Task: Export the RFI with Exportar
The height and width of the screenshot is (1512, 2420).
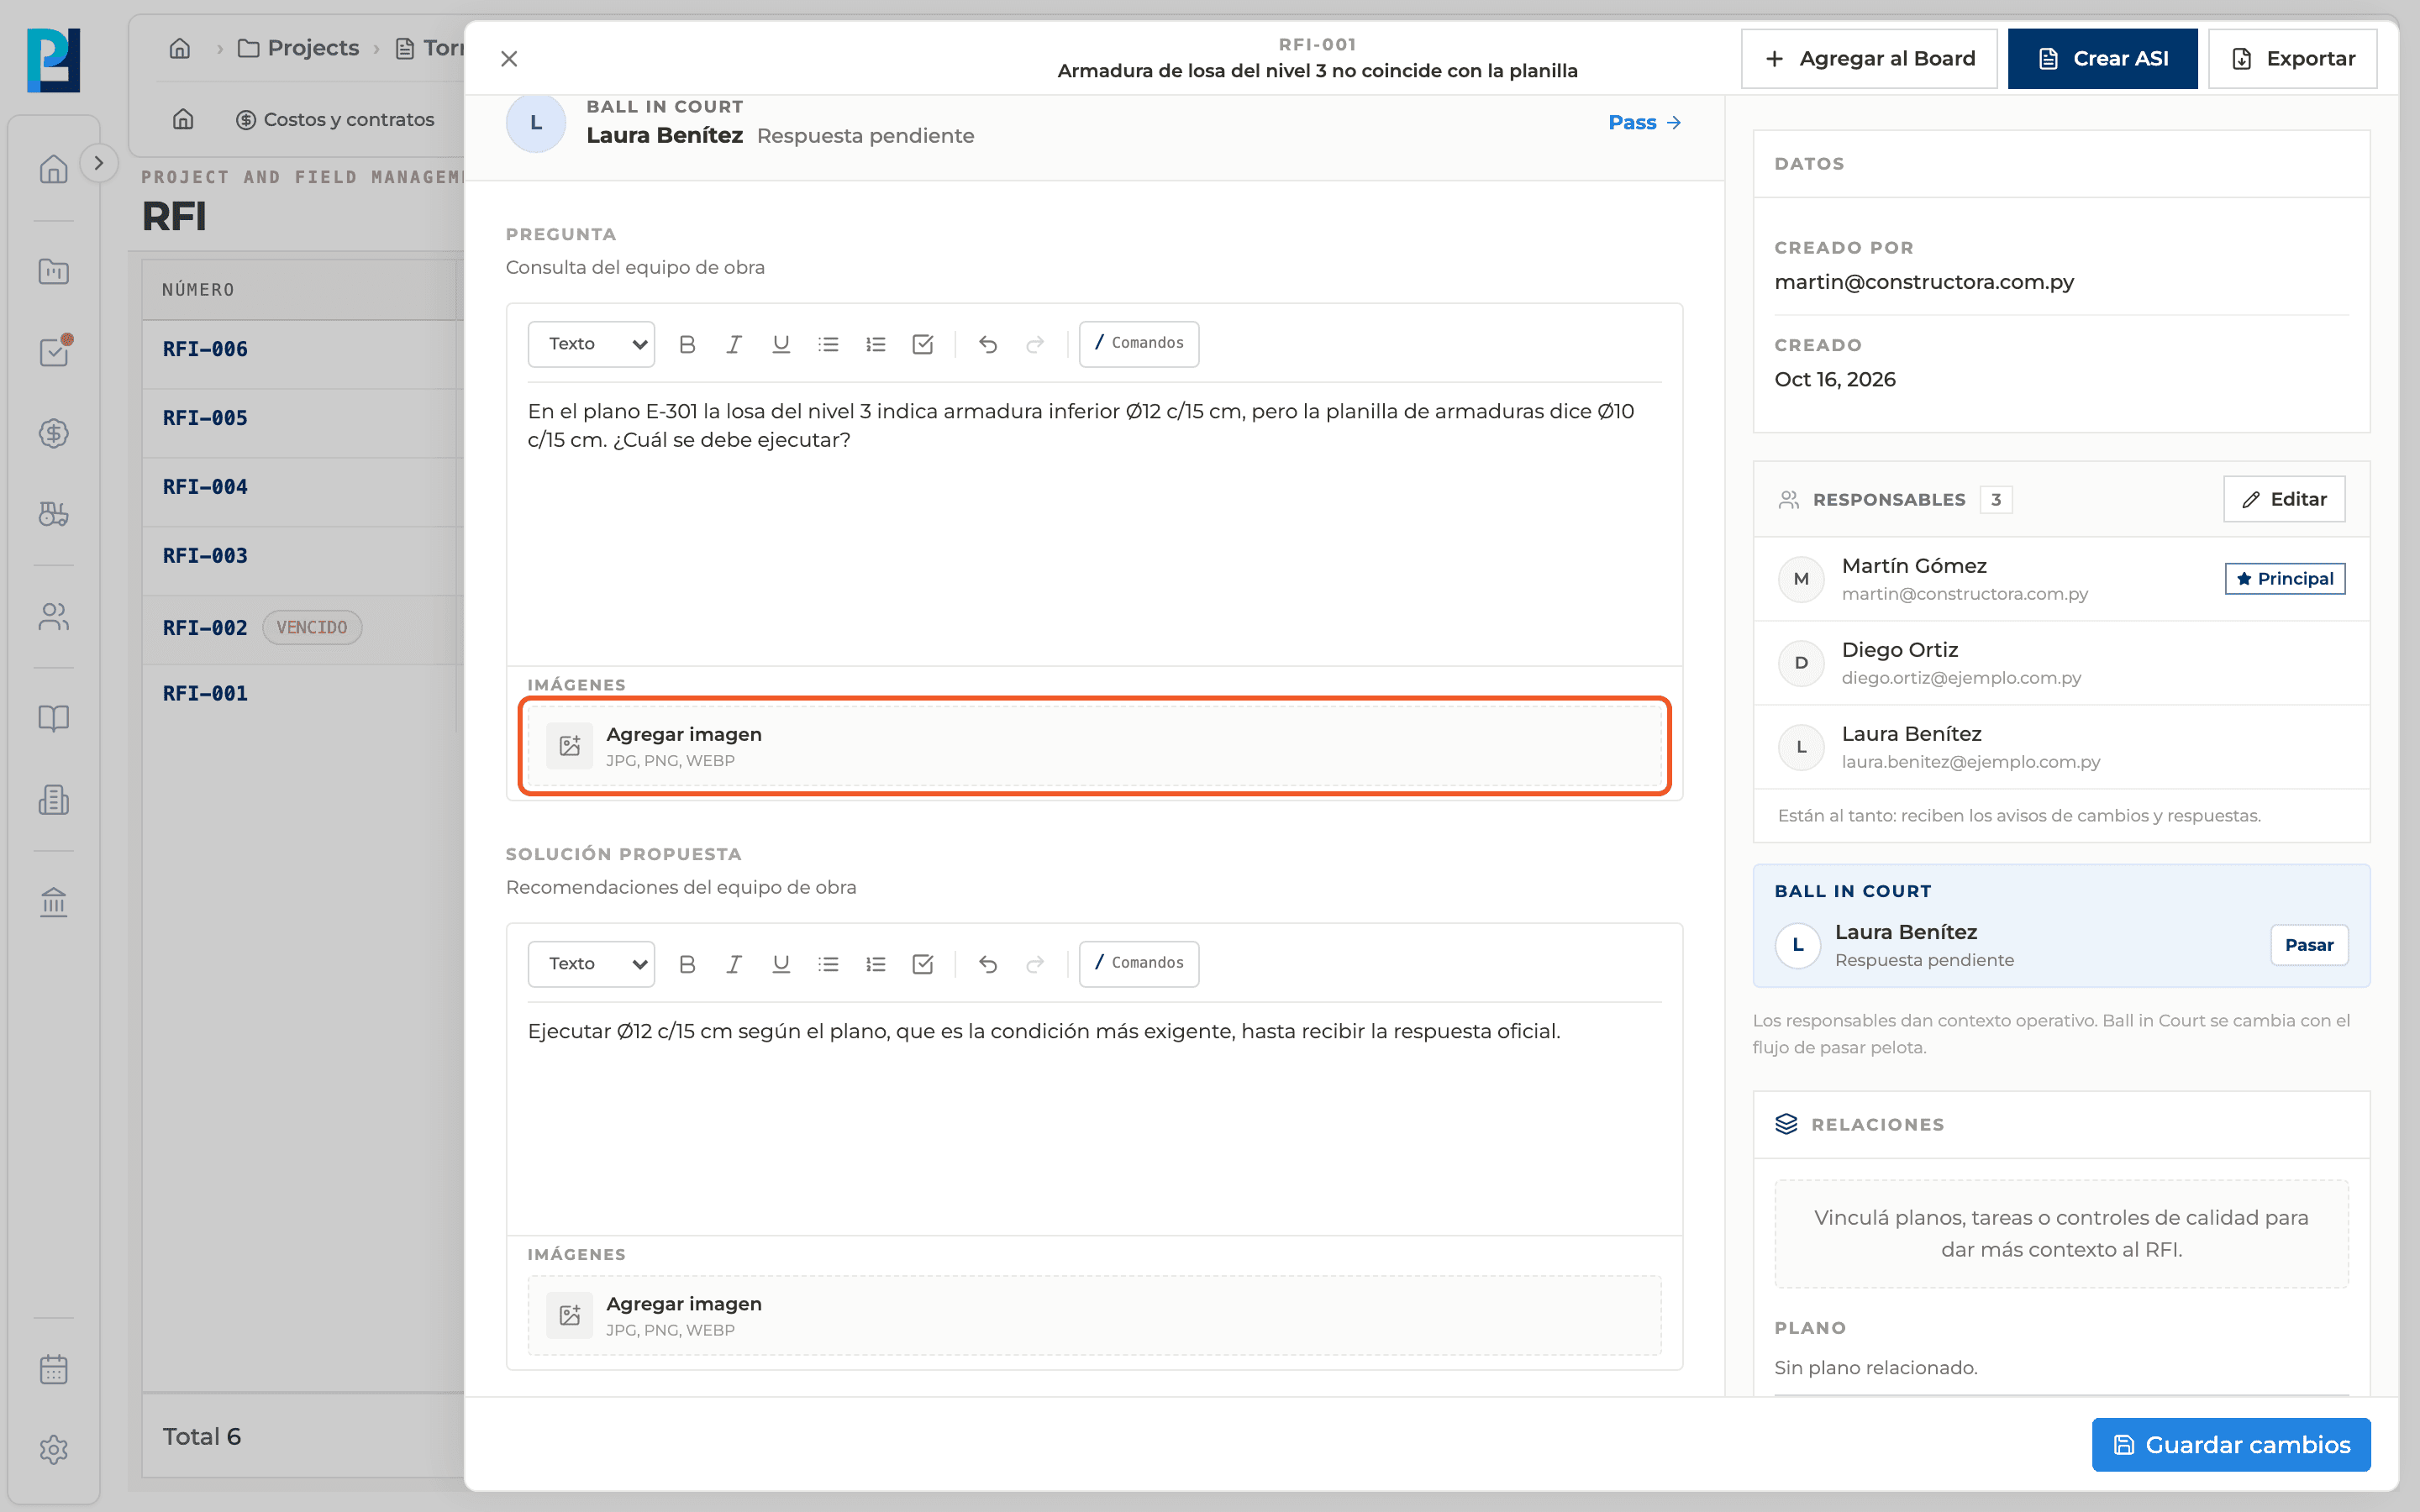Action: (2292, 59)
